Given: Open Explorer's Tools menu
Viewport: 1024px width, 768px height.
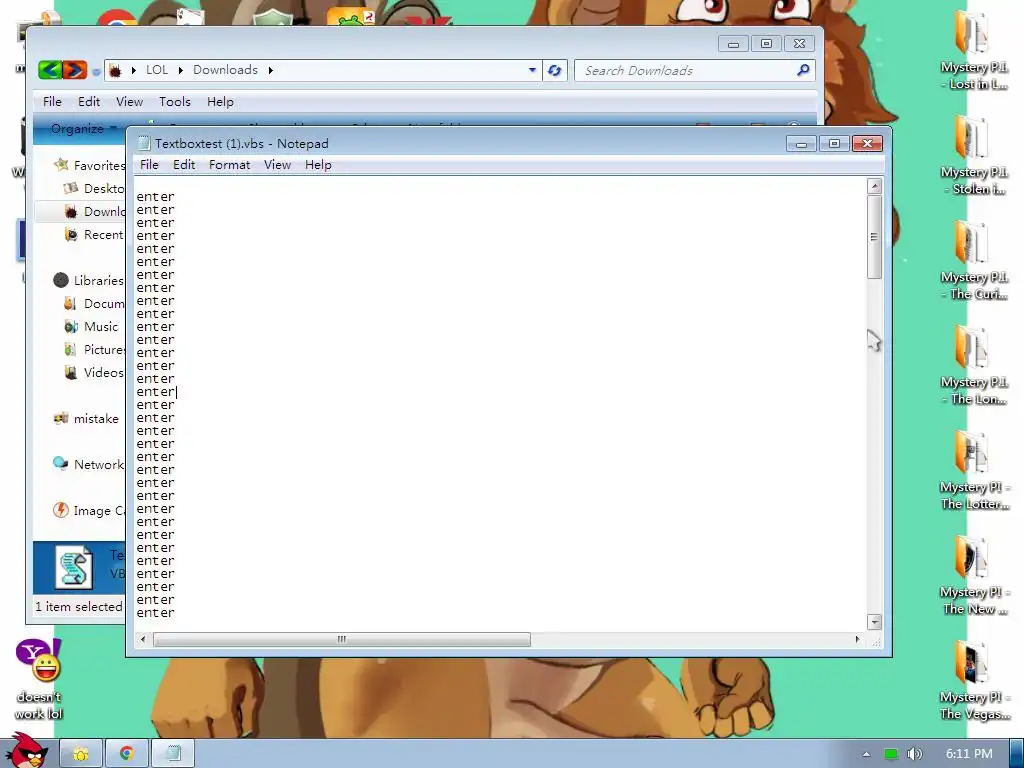Looking at the screenshot, I should click(x=174, y=101).
